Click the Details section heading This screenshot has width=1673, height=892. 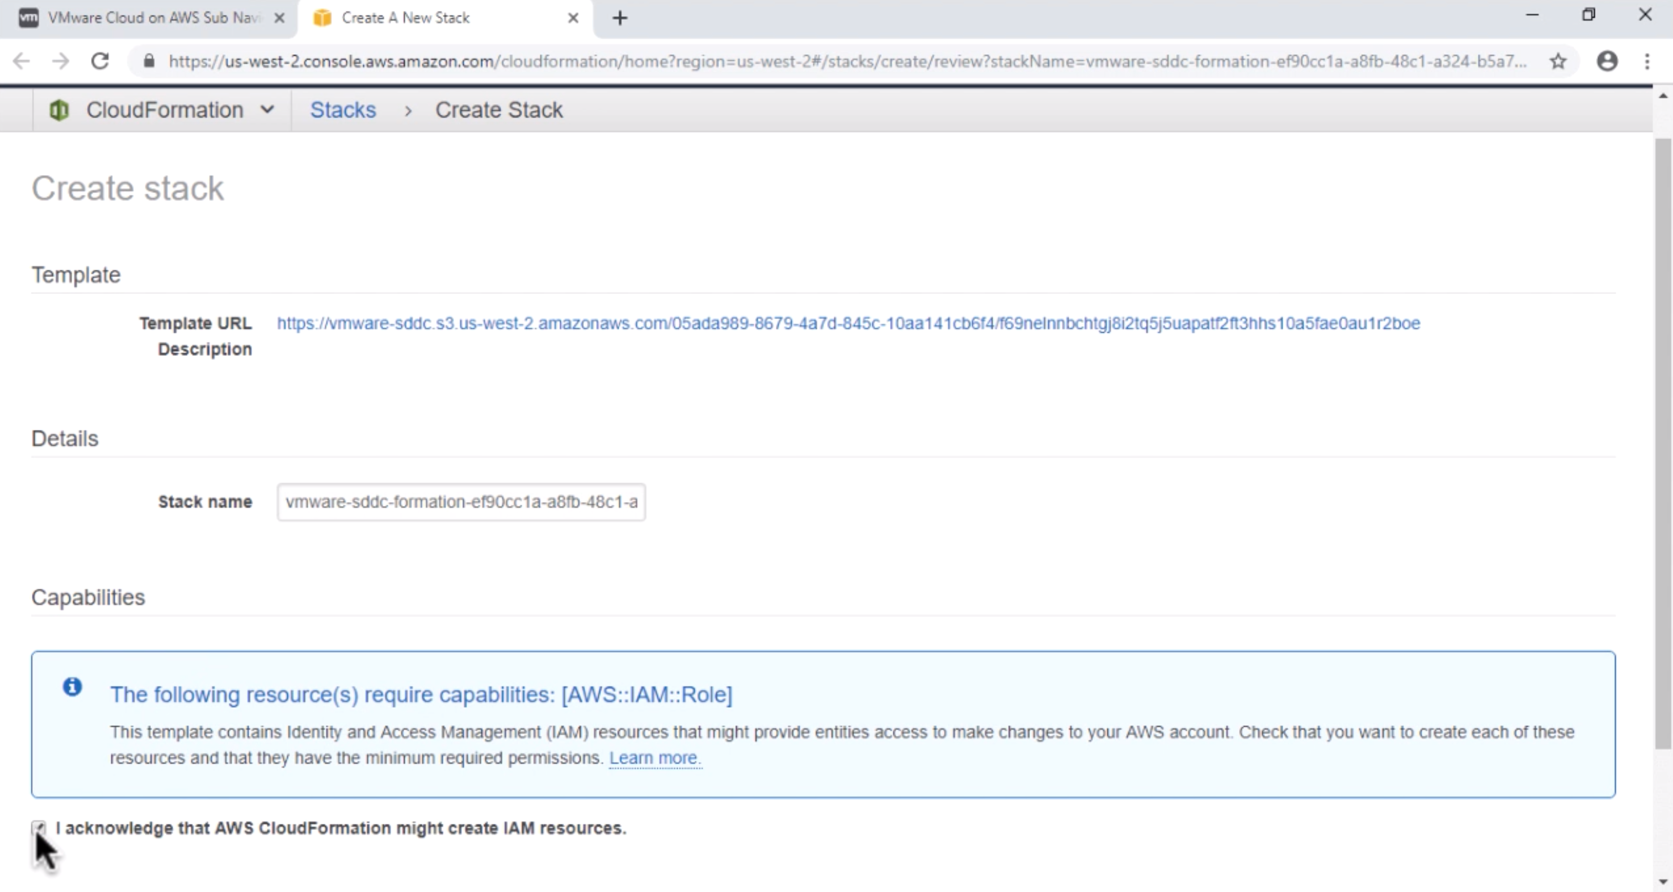click(x=65, y=439)
